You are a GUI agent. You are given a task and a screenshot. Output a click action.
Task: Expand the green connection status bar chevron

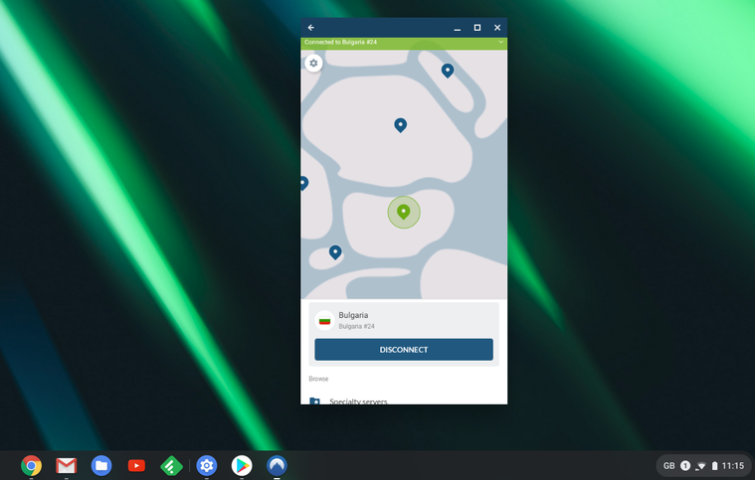[501, 42]
